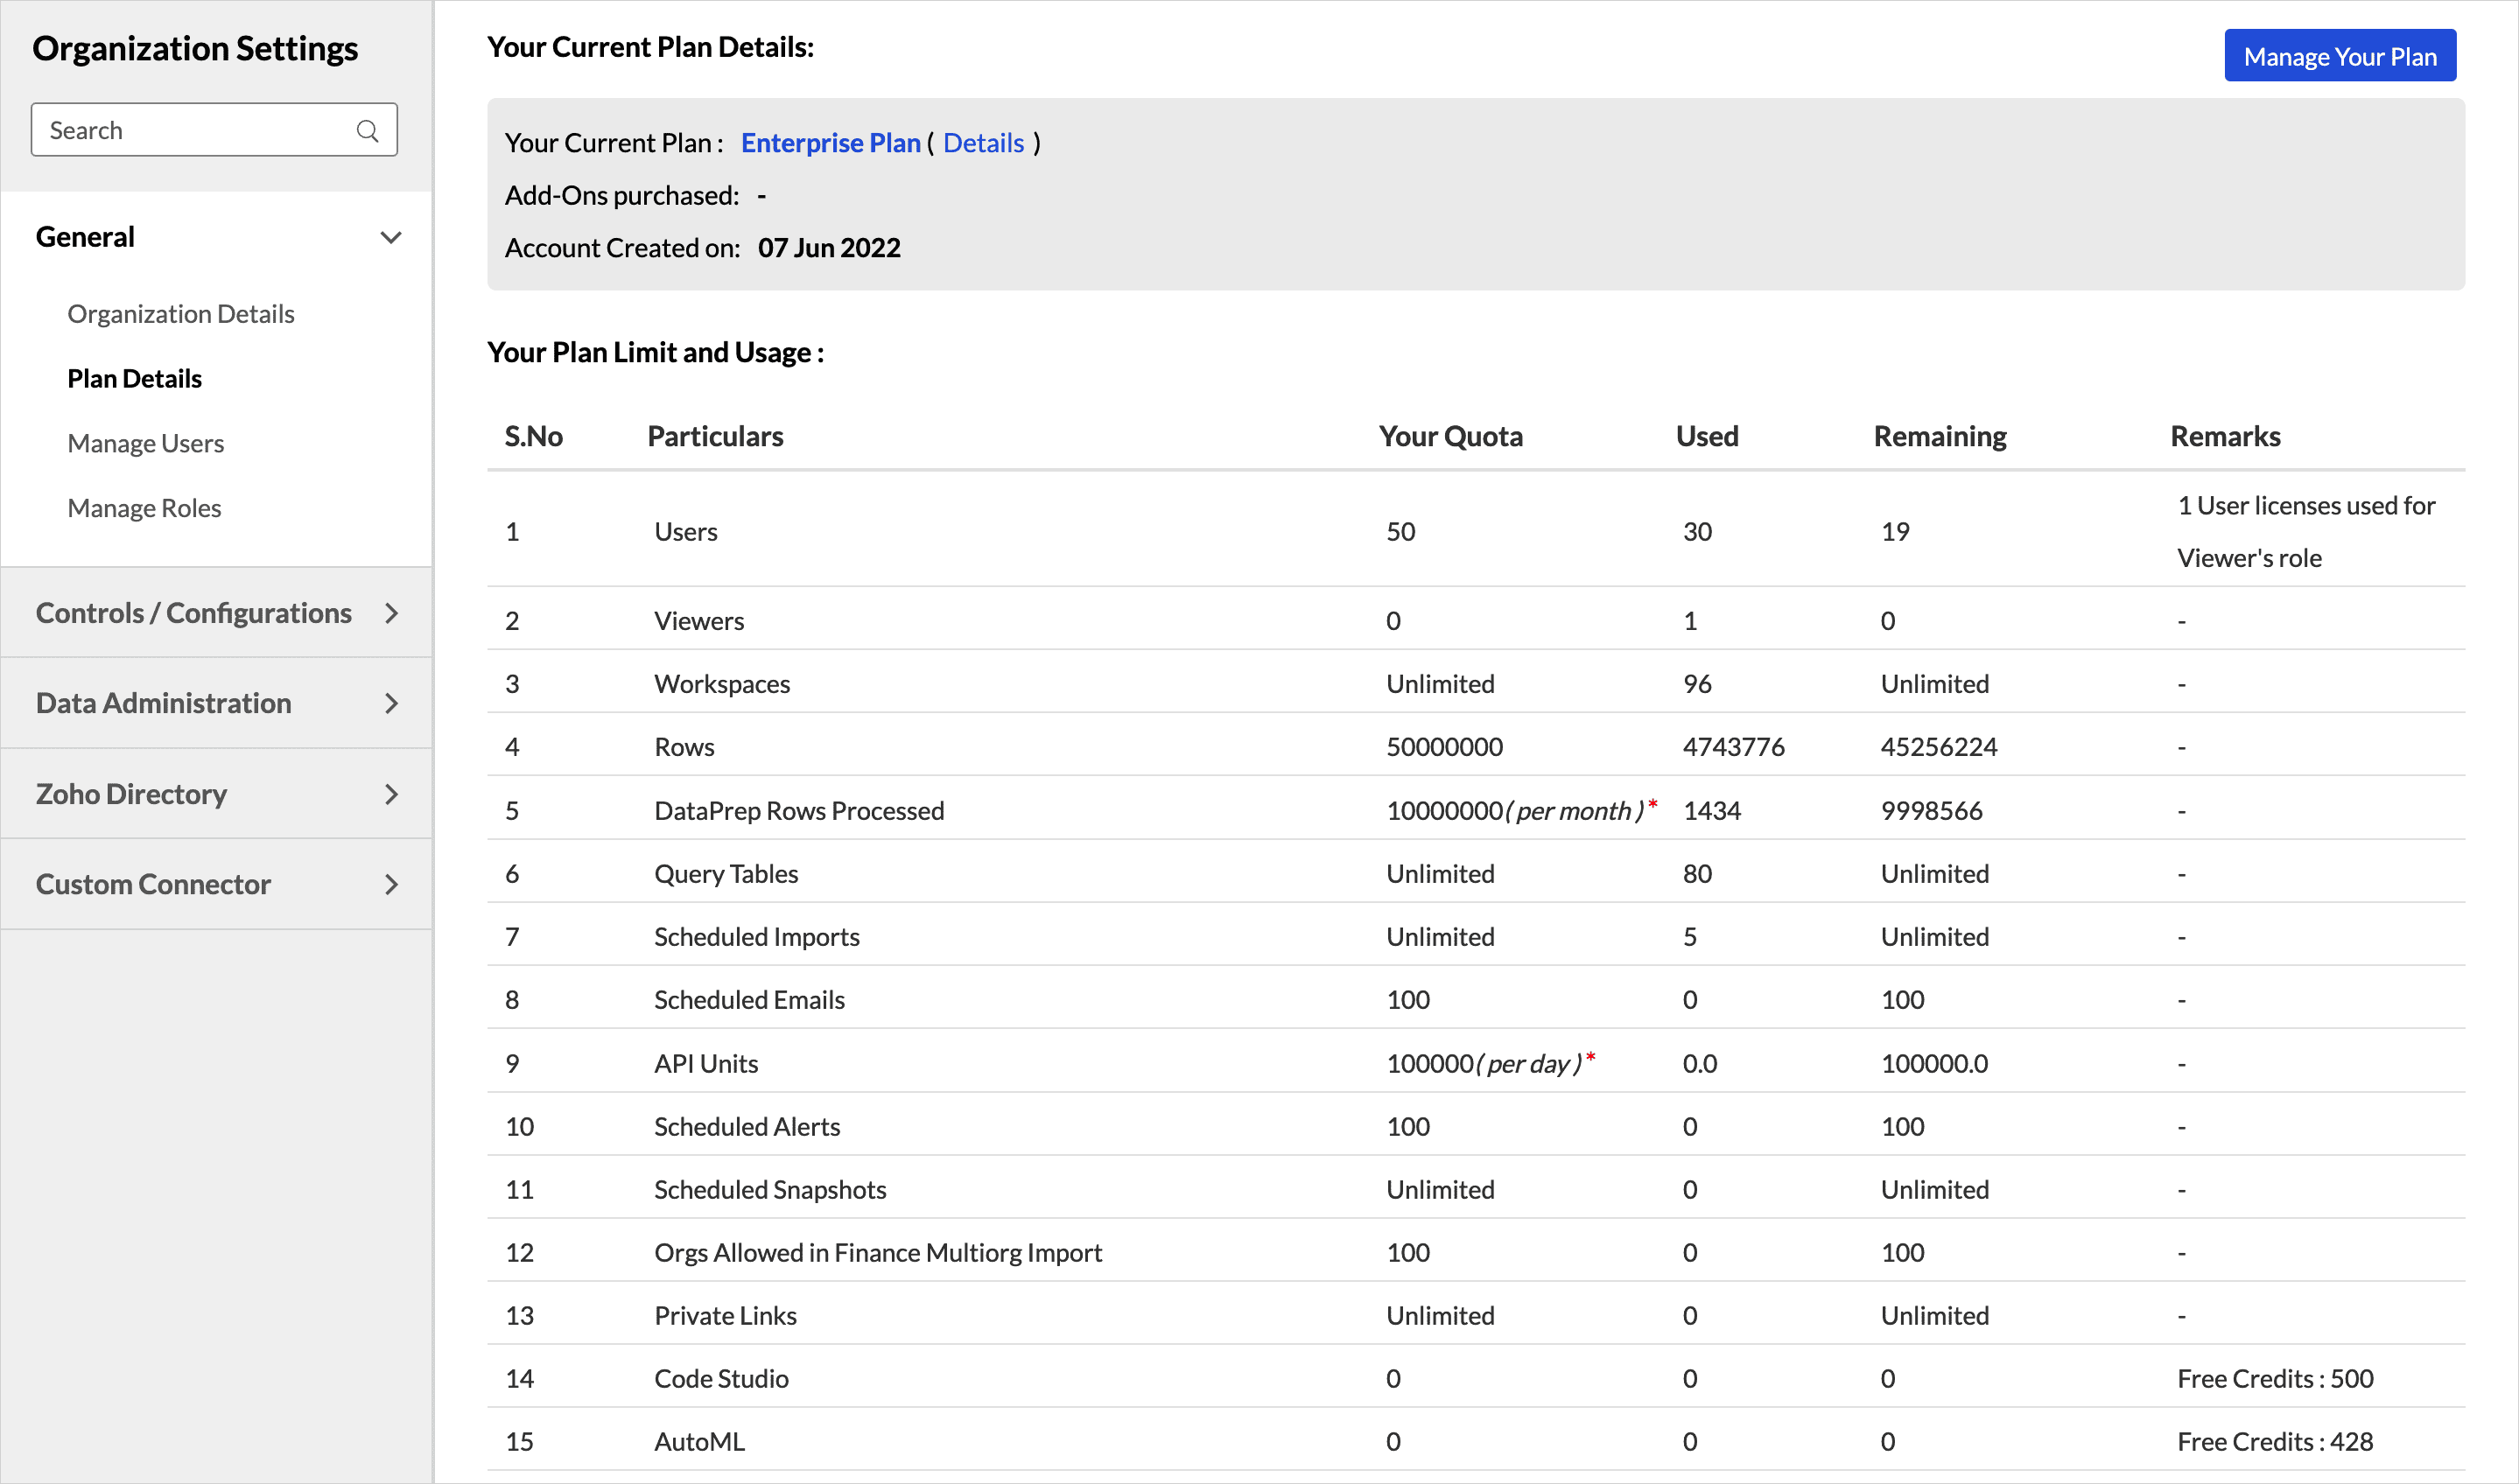Viewport: 2519px width, 1484px height.
Task: Click the Organization Settings heading
Action: [195, 49]
